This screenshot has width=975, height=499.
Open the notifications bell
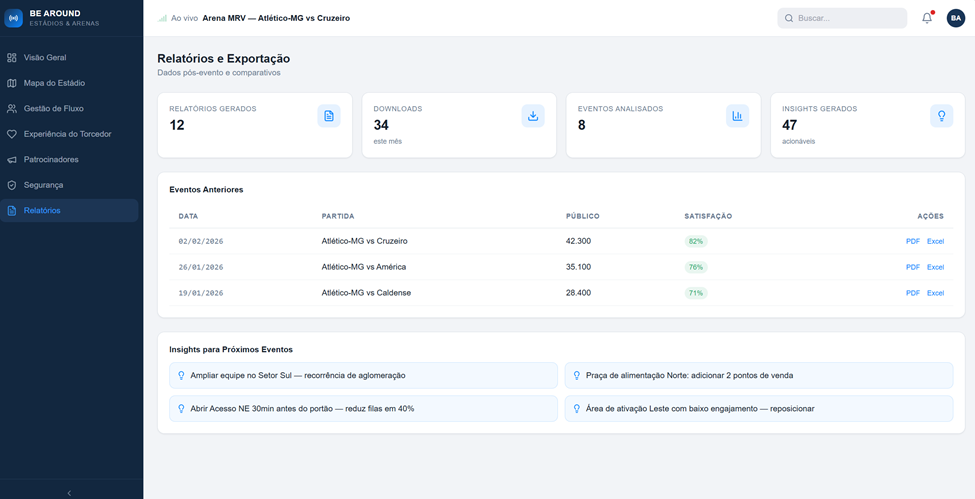(926, 18)
